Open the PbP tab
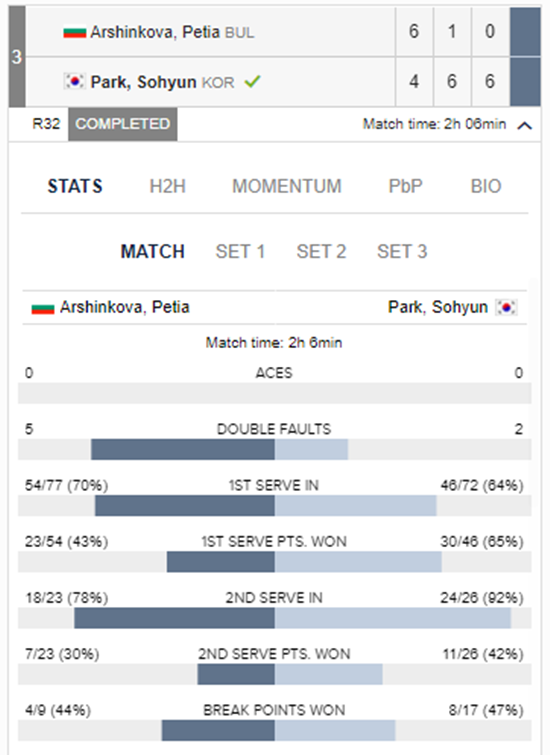 tap(406, 186)
